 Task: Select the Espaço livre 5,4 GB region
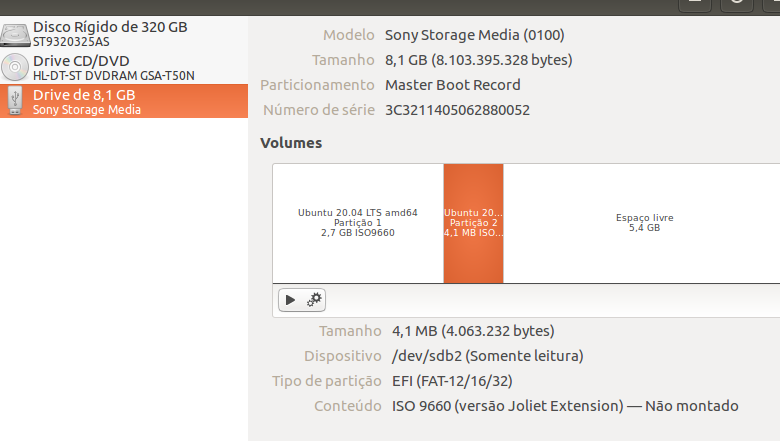(x=644, y=223)
